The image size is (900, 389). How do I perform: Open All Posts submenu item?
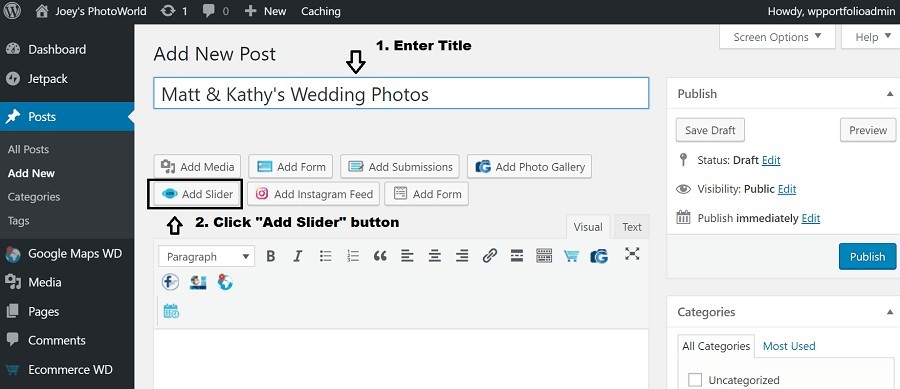point(28,149)
